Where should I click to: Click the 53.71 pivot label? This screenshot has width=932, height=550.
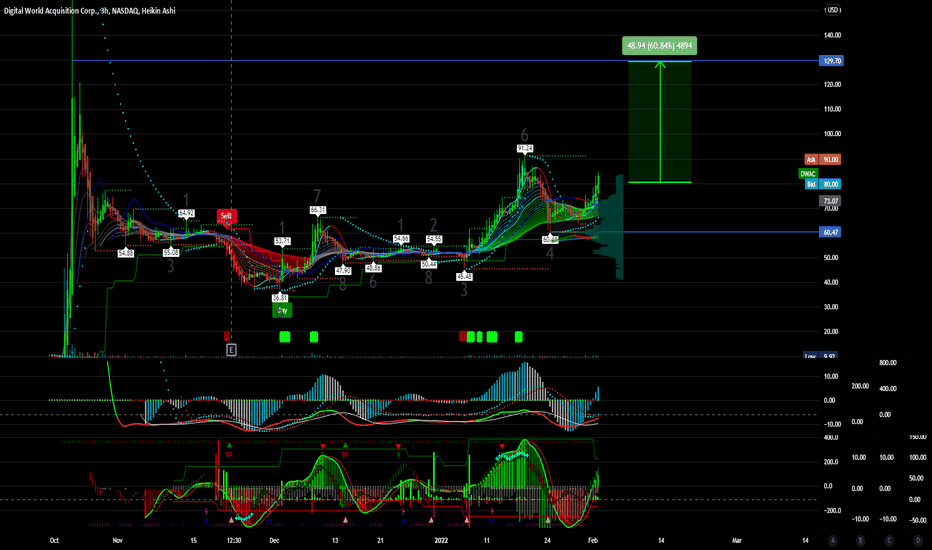click(x=282, y=241)
